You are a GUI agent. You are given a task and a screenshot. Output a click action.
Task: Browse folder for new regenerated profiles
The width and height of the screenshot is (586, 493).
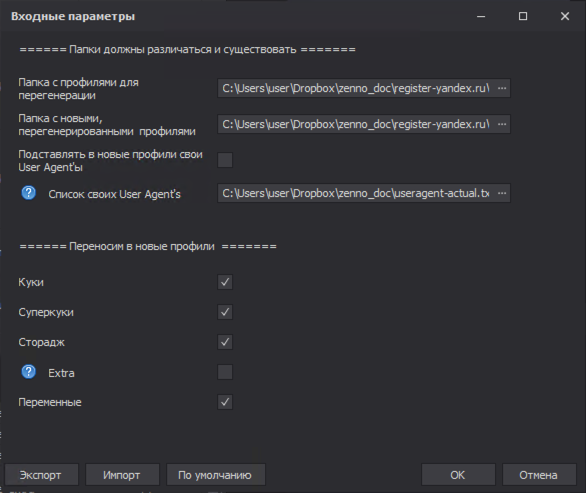point(502,124)
